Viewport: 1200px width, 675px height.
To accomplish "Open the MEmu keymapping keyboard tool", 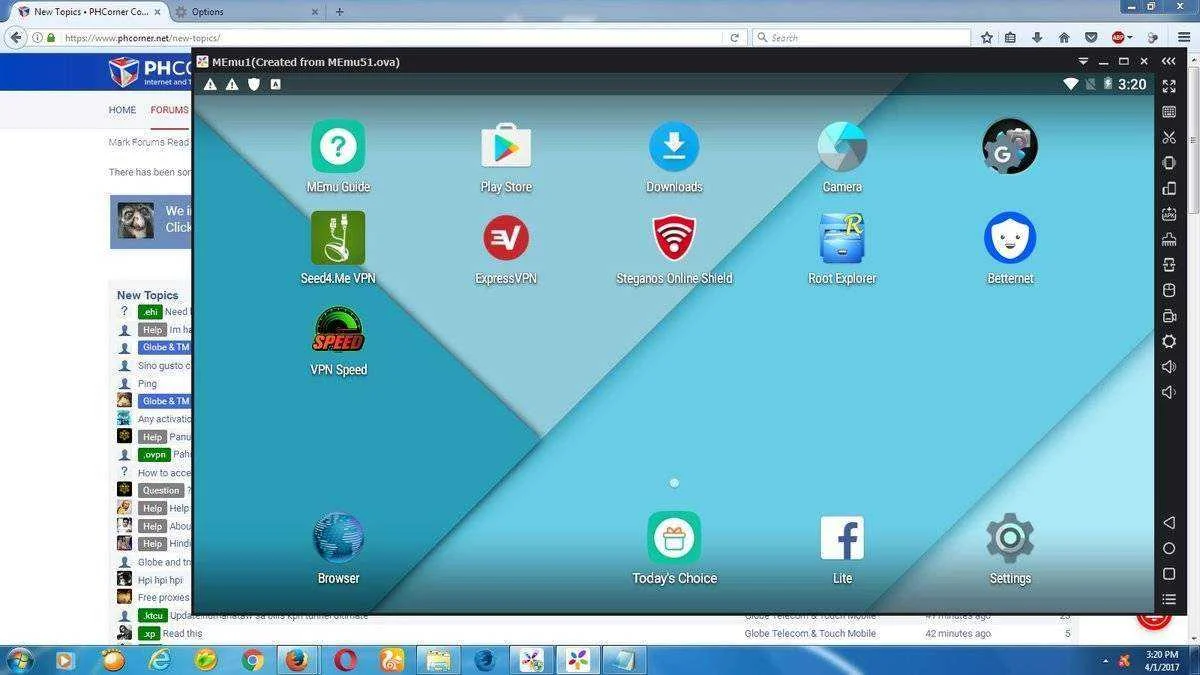I will coord(1169,112).
